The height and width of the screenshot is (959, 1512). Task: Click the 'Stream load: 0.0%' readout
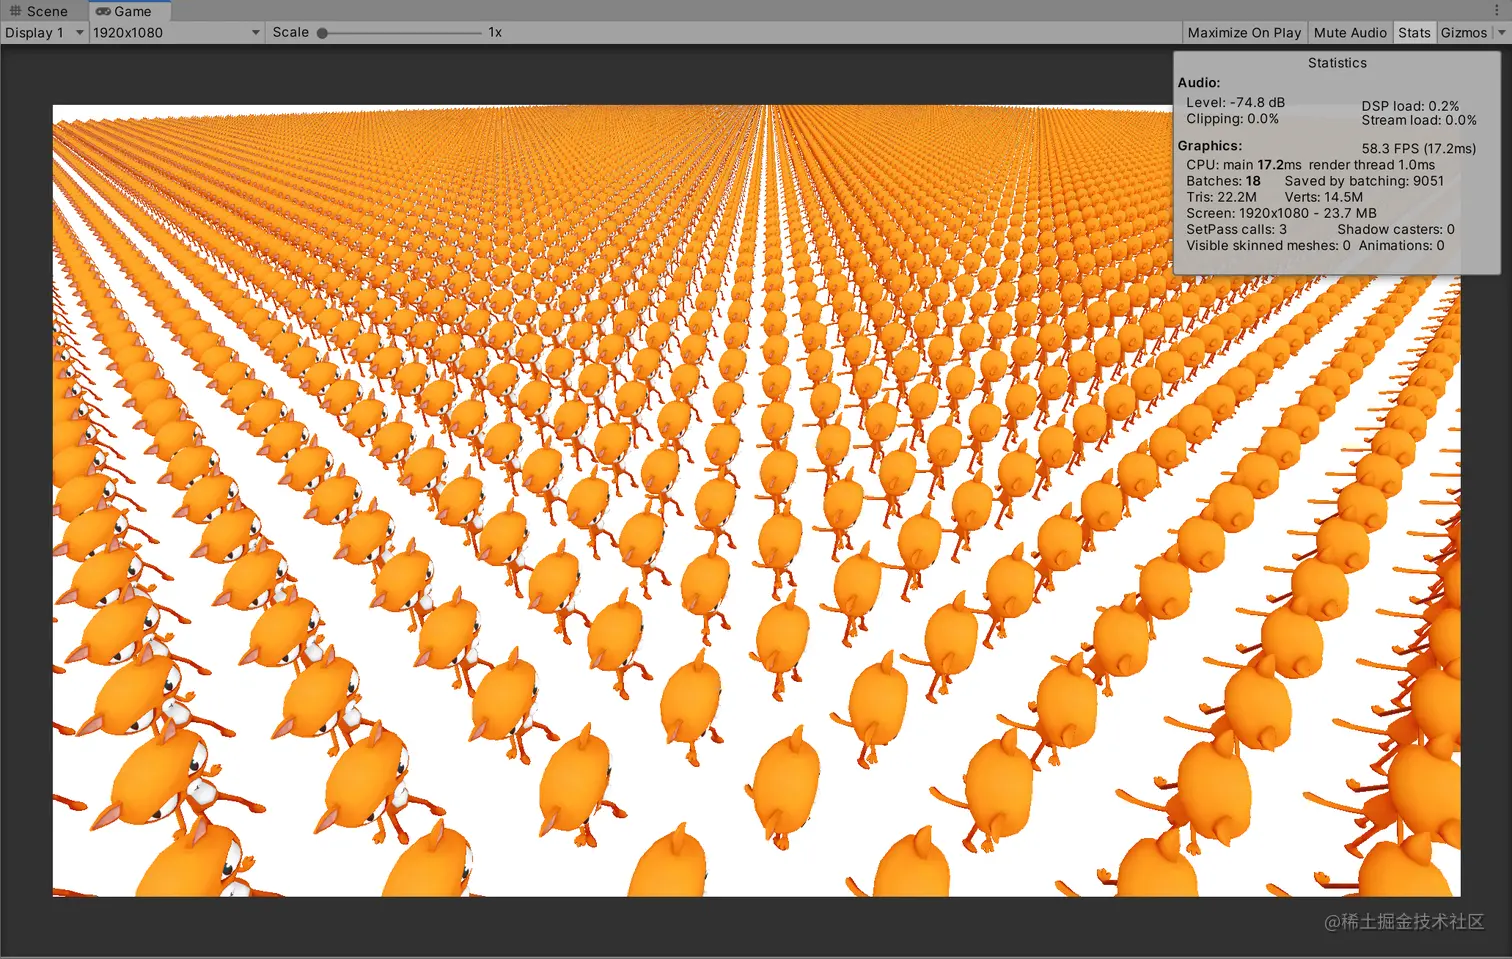pyautogui.click(x=1419, y=120)
